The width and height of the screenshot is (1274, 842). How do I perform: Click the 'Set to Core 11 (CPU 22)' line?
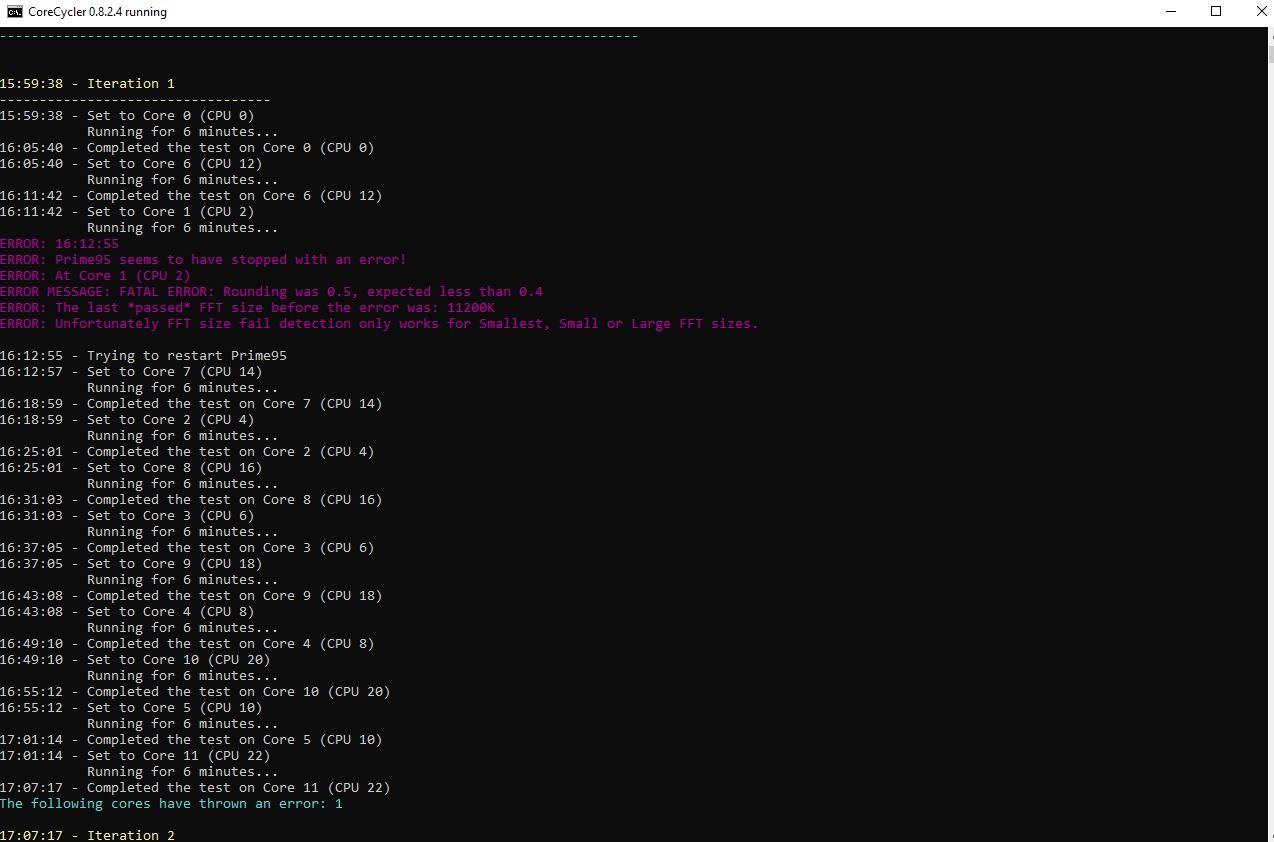(135, 756)
